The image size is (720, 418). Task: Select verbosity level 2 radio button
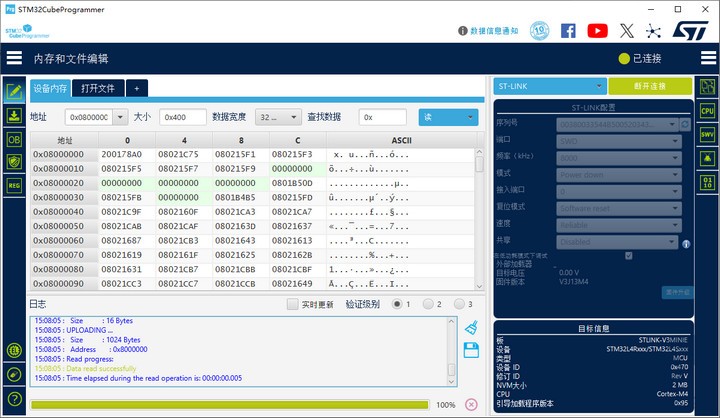[428, 304]
